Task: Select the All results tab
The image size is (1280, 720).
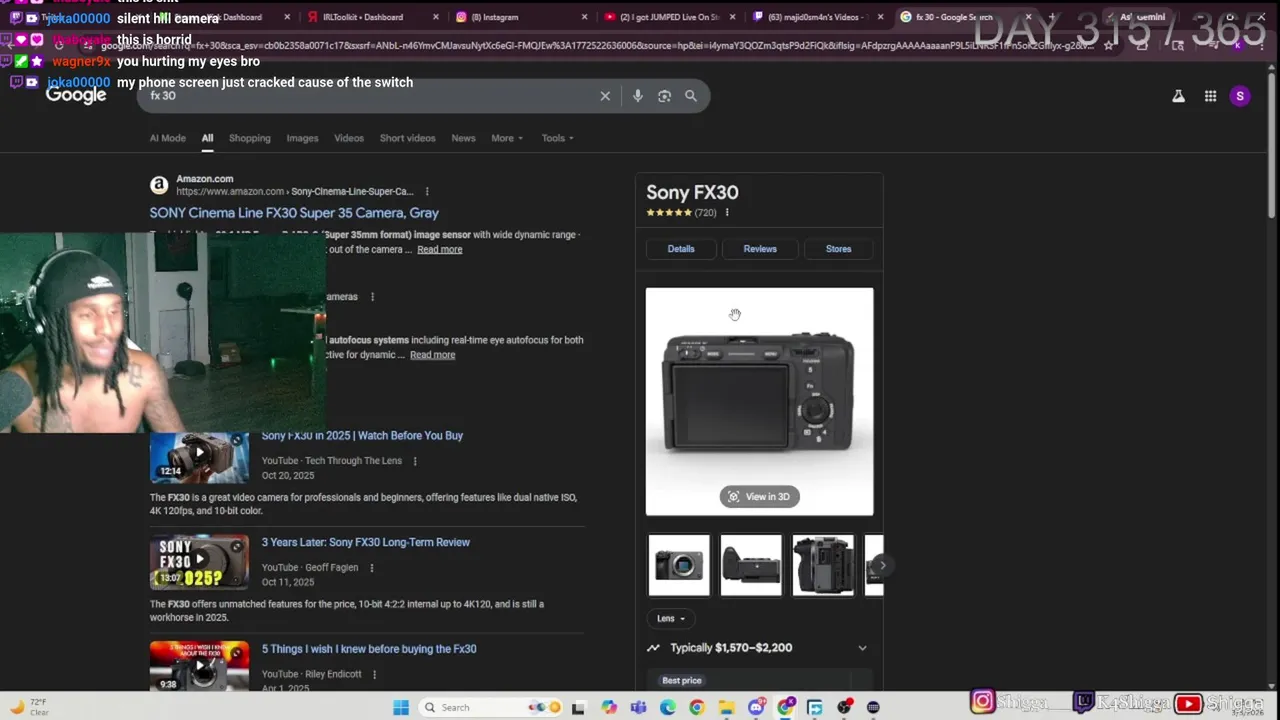Action: [207, 138]
